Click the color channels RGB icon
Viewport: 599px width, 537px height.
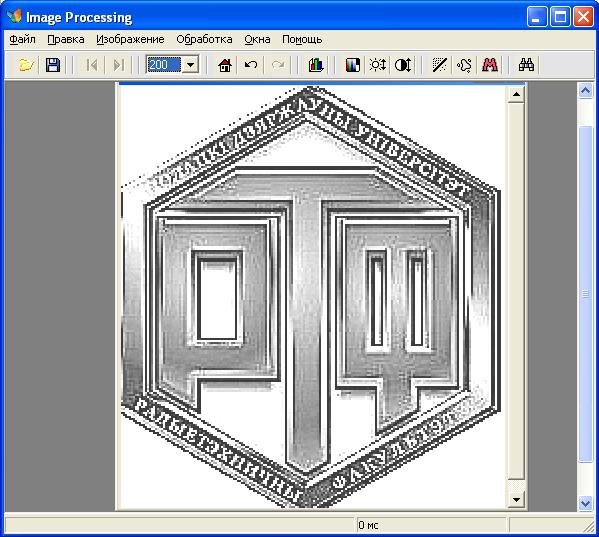pos(352,65)
